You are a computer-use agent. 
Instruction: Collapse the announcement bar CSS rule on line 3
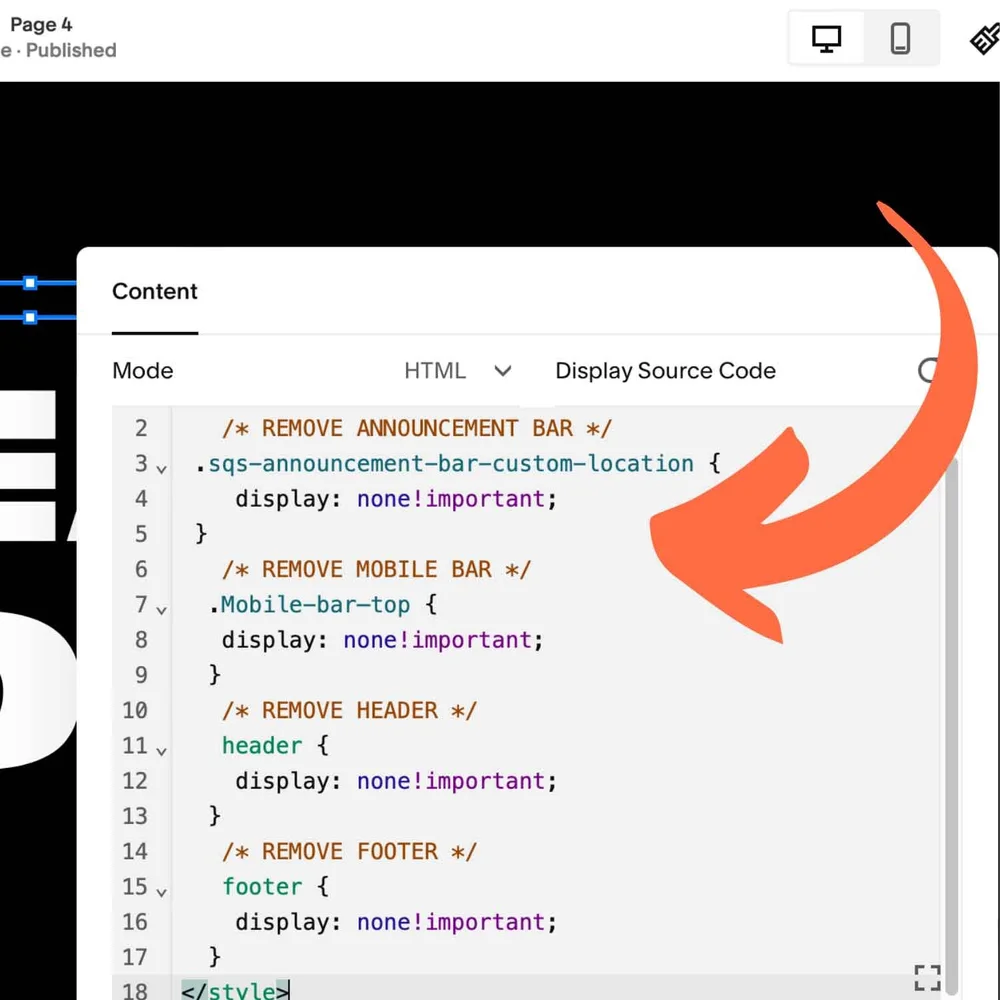162,468
